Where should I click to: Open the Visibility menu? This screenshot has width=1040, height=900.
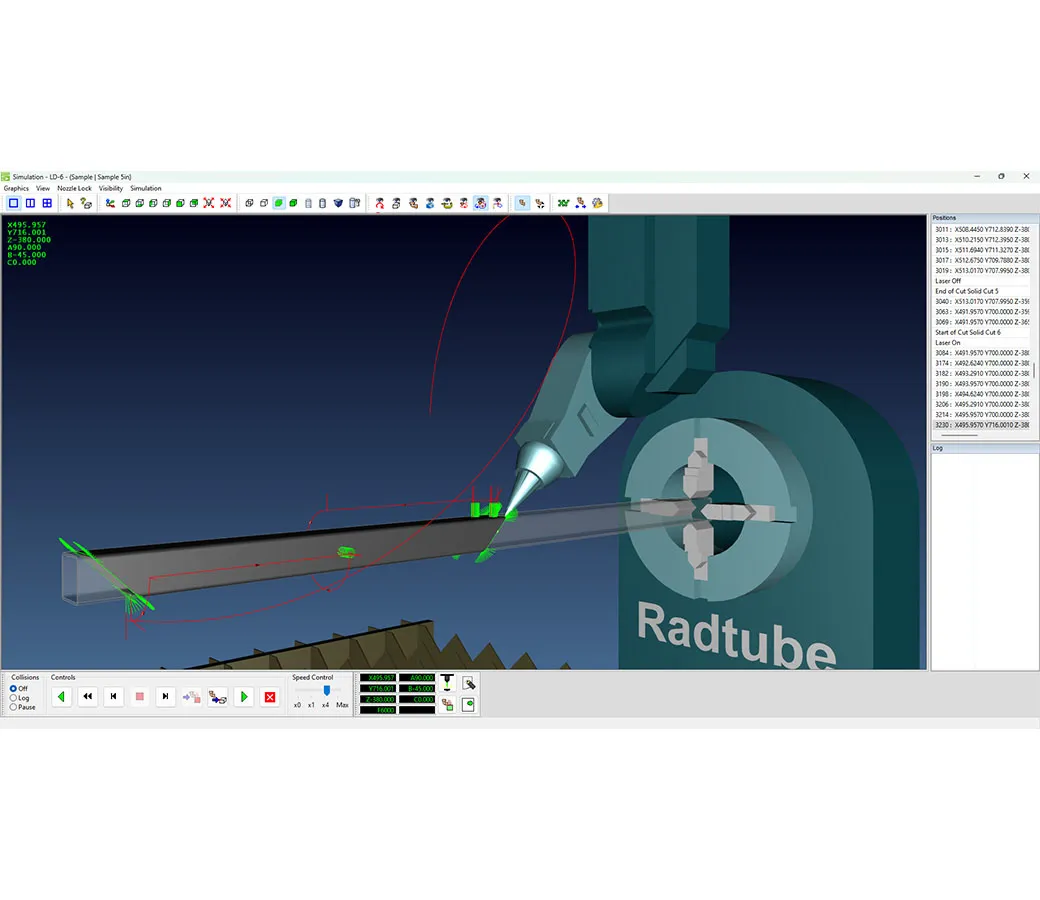[111, 188]
